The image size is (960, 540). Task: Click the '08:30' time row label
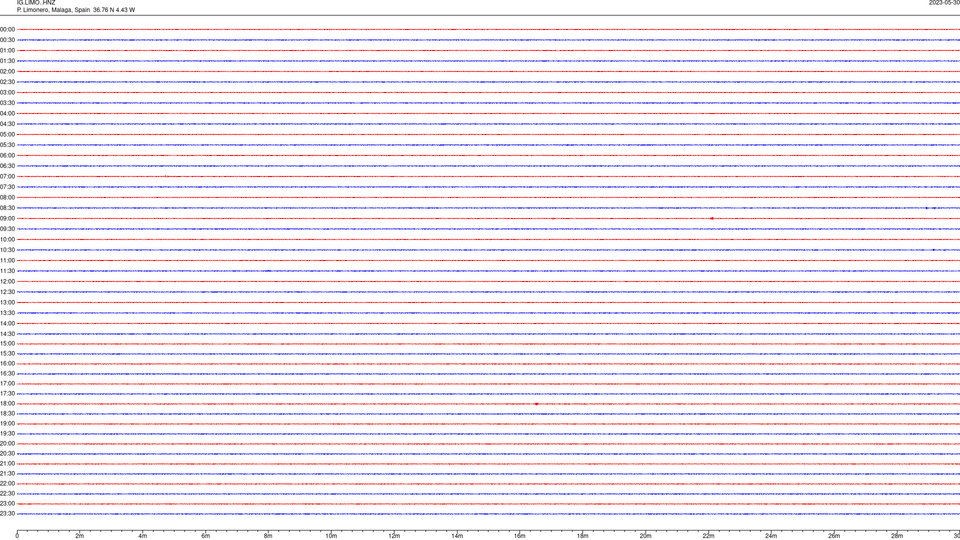pyautogui.click(x=7, y=208)
